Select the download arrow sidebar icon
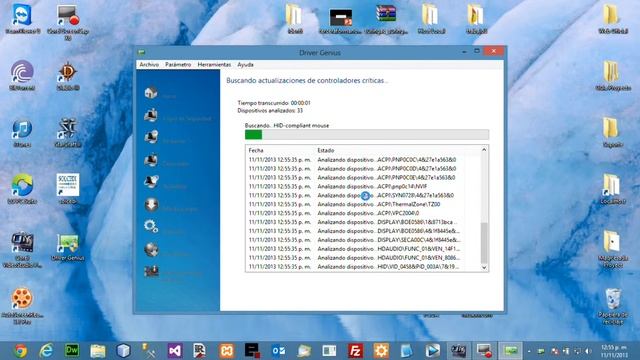This screenshot has width=640, height=360. pyautogui.click(x=151, y=204)
